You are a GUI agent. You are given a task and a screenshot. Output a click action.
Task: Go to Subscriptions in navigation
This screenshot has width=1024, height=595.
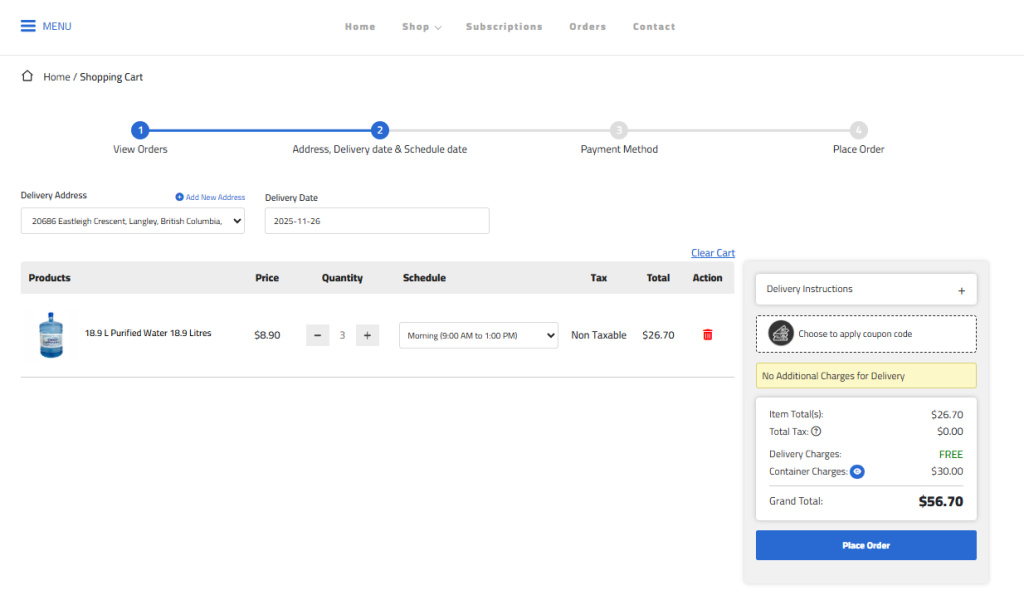click(504, 27)
